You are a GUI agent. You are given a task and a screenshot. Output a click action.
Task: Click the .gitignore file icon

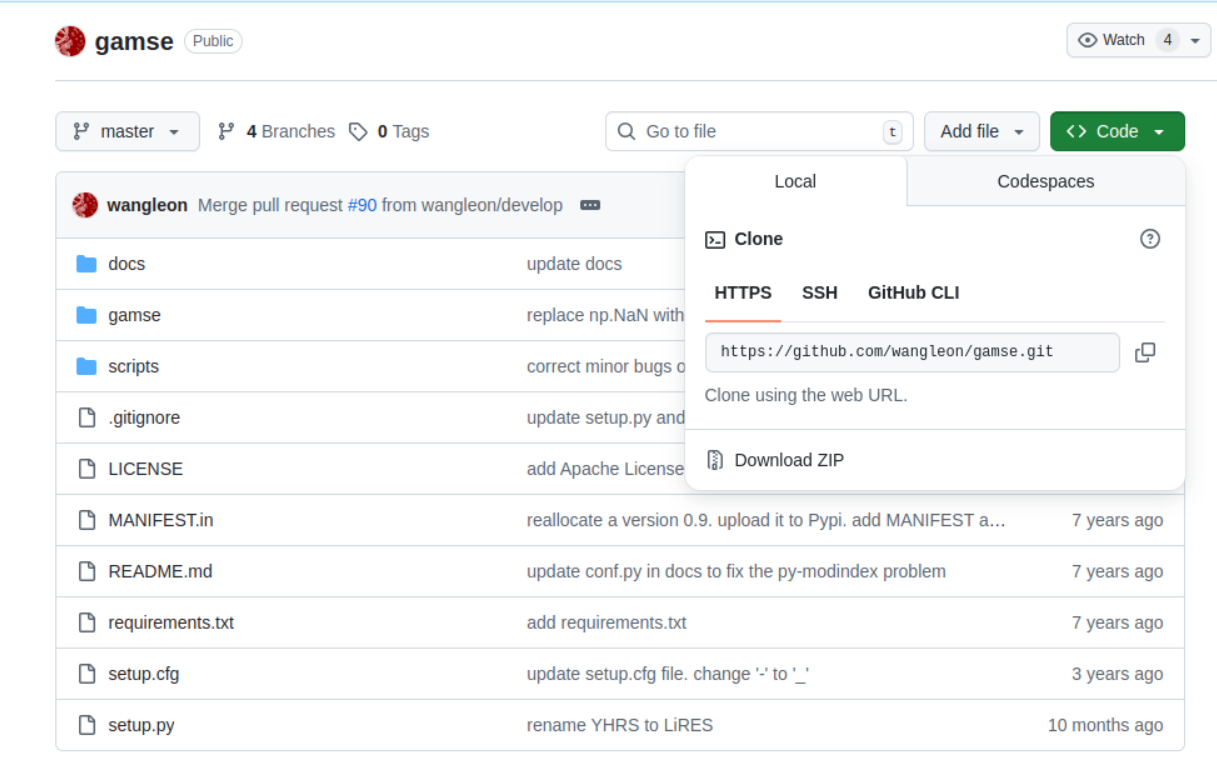pyautogui.click(x=87, y=418)
